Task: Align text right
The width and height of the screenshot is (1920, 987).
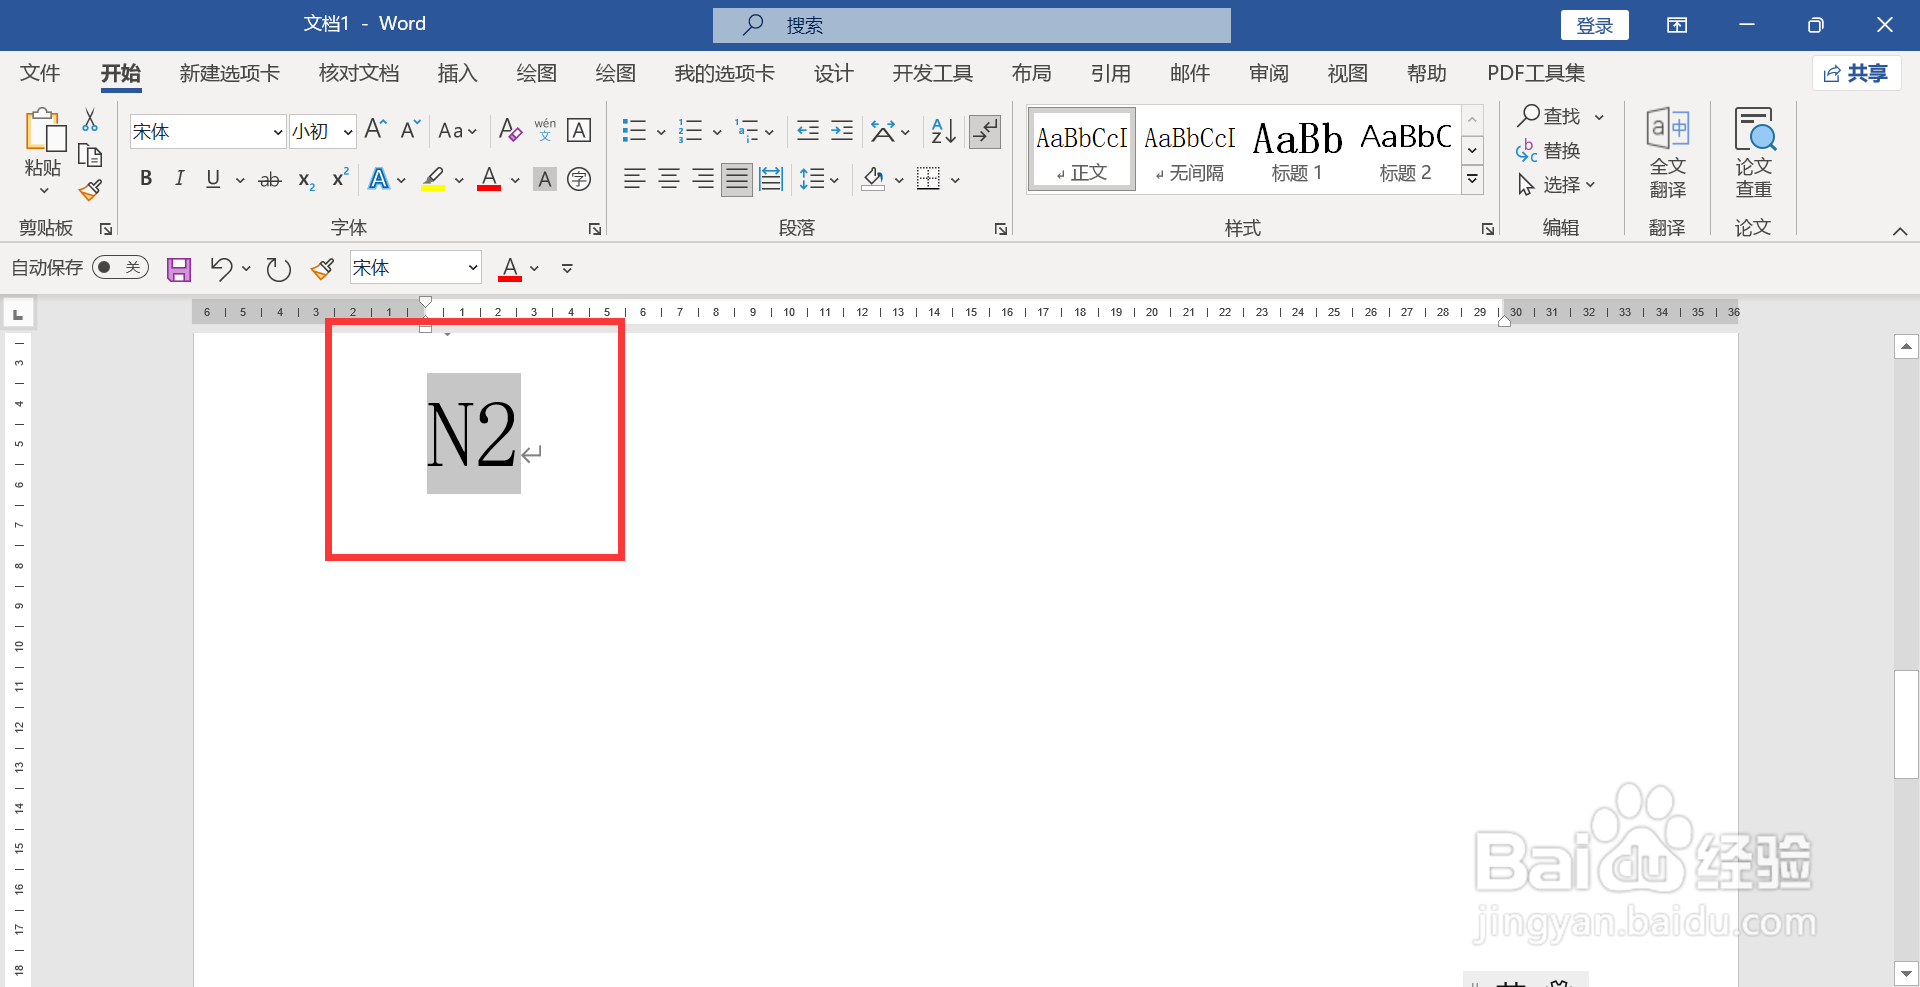Action: tap(703, 179)
